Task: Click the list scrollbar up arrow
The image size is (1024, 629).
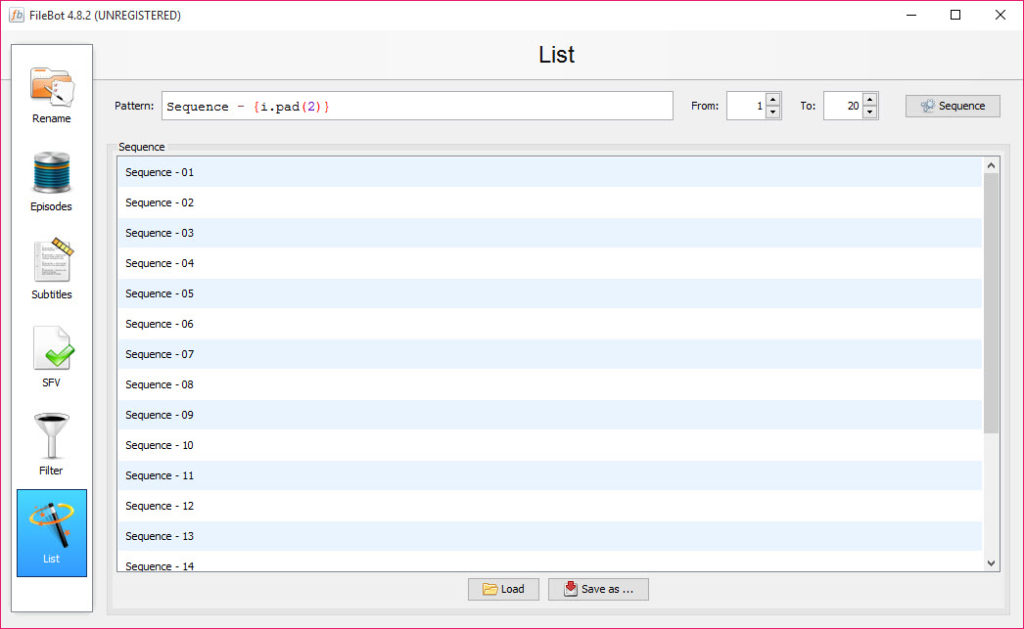Action: (991, 166)
